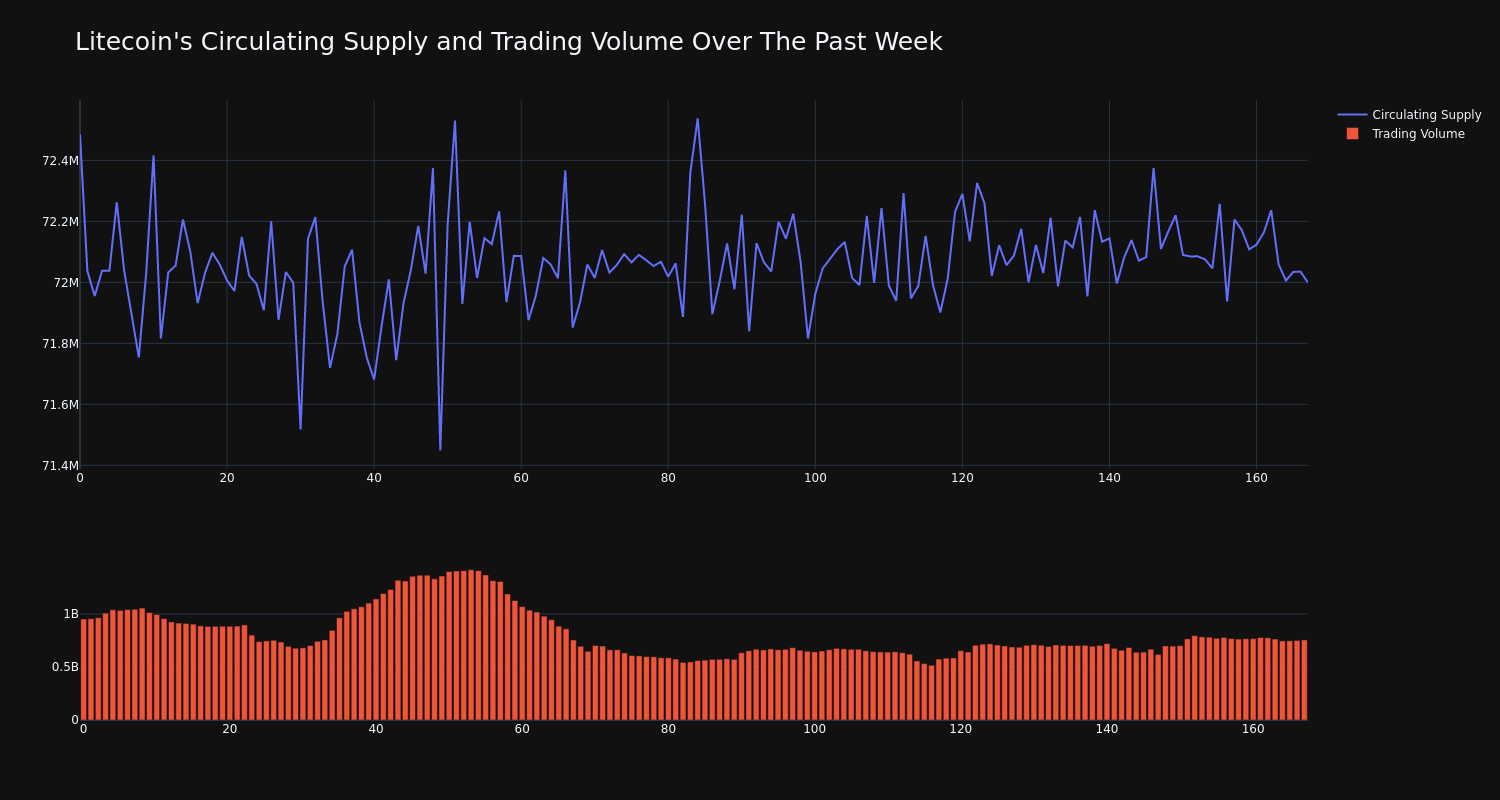Click the 72M label on supply axis
Viewport: 1500px width, 800px height.
click(66, 283)
